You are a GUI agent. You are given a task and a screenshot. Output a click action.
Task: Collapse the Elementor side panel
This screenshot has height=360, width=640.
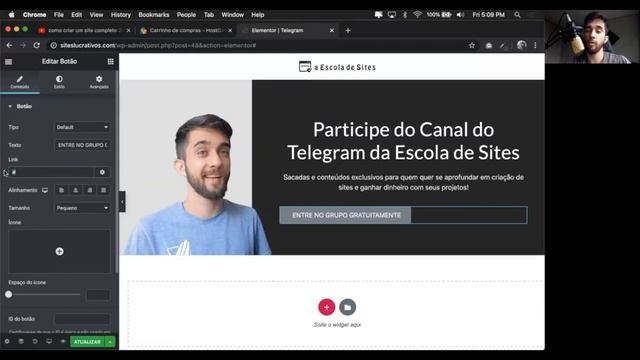(122, 202)
